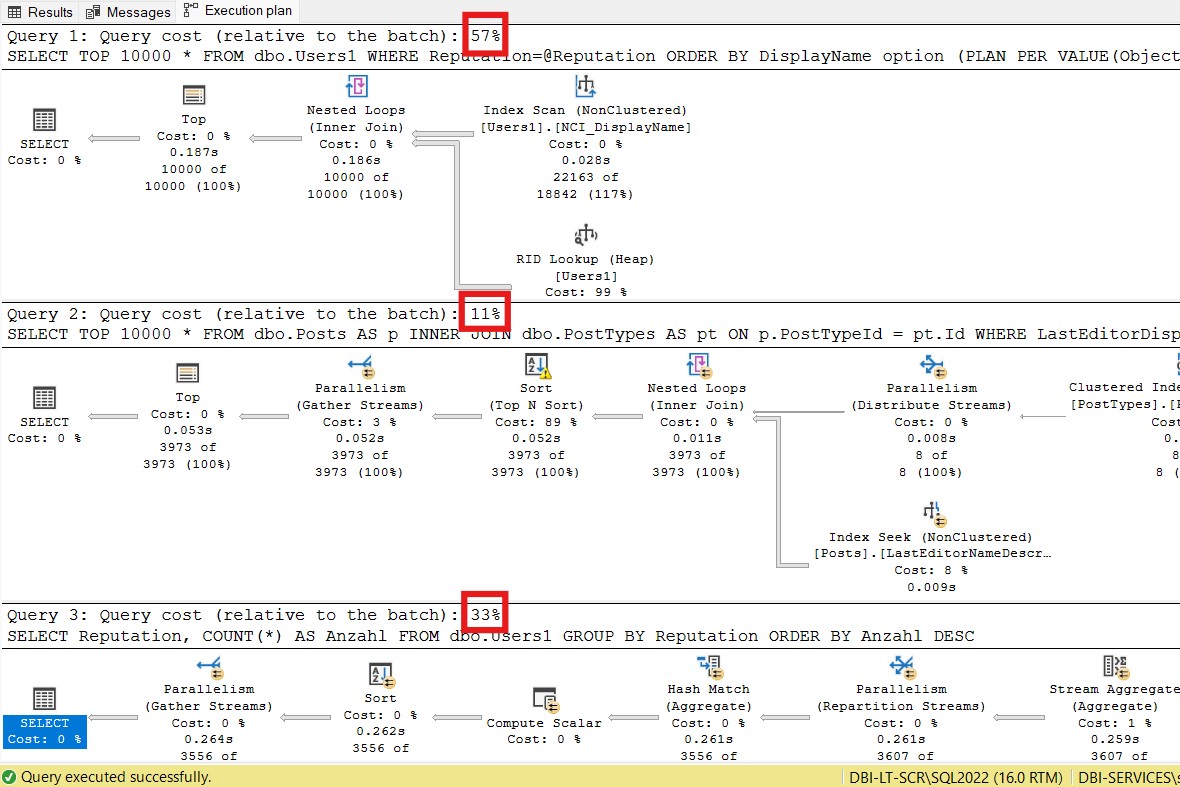Click the RID Lookup (Heap) icon
This screenshot has height=787, width=1180.
point(585,235)
